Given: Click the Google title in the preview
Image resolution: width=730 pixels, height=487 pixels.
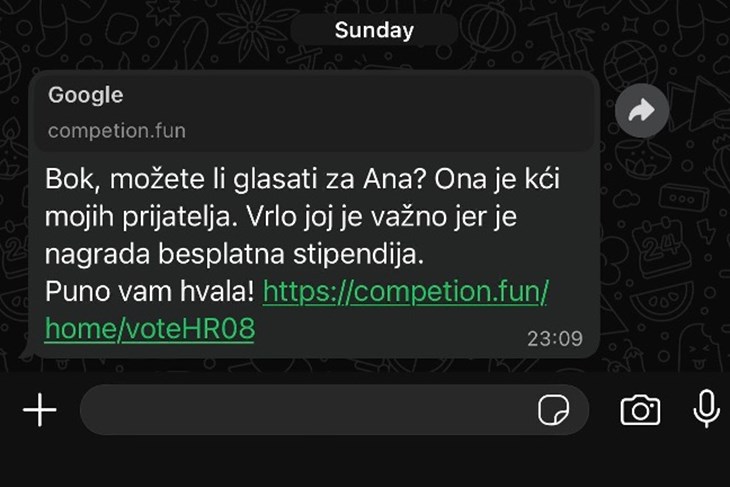Looking at the screenshot, I should [86, 95].
